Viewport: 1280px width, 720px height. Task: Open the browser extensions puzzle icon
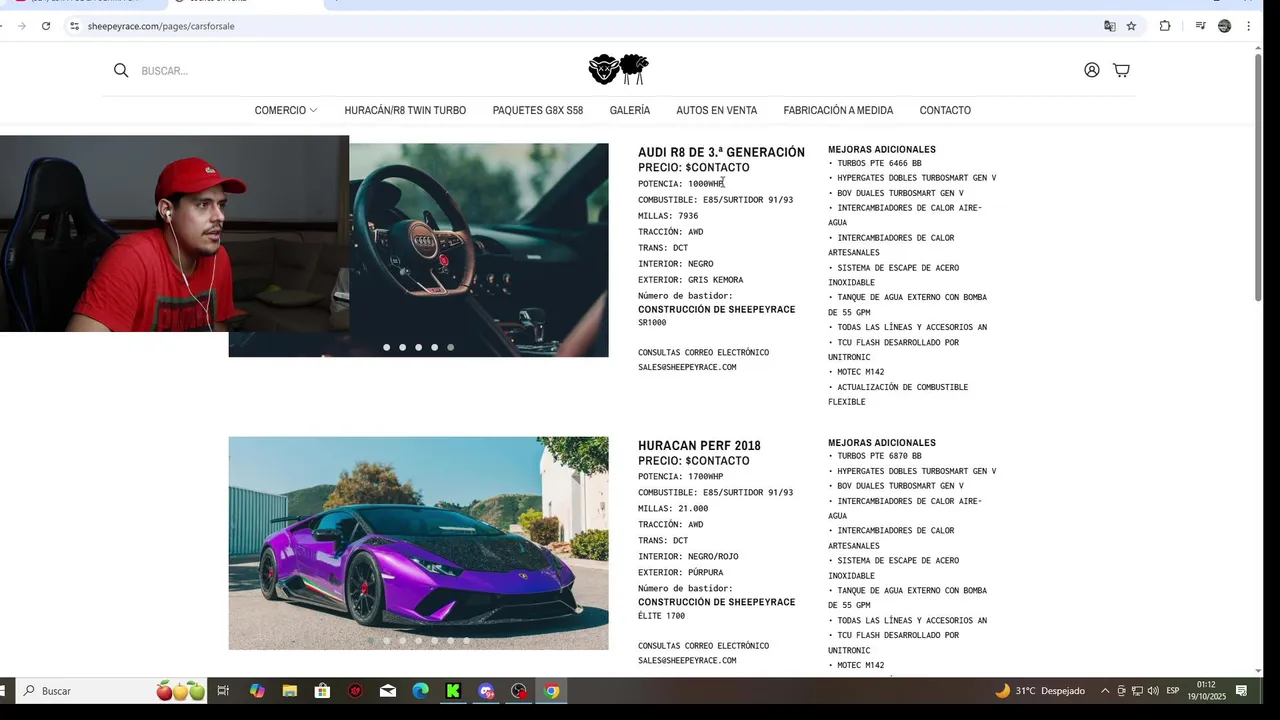tap(1165, 26)
